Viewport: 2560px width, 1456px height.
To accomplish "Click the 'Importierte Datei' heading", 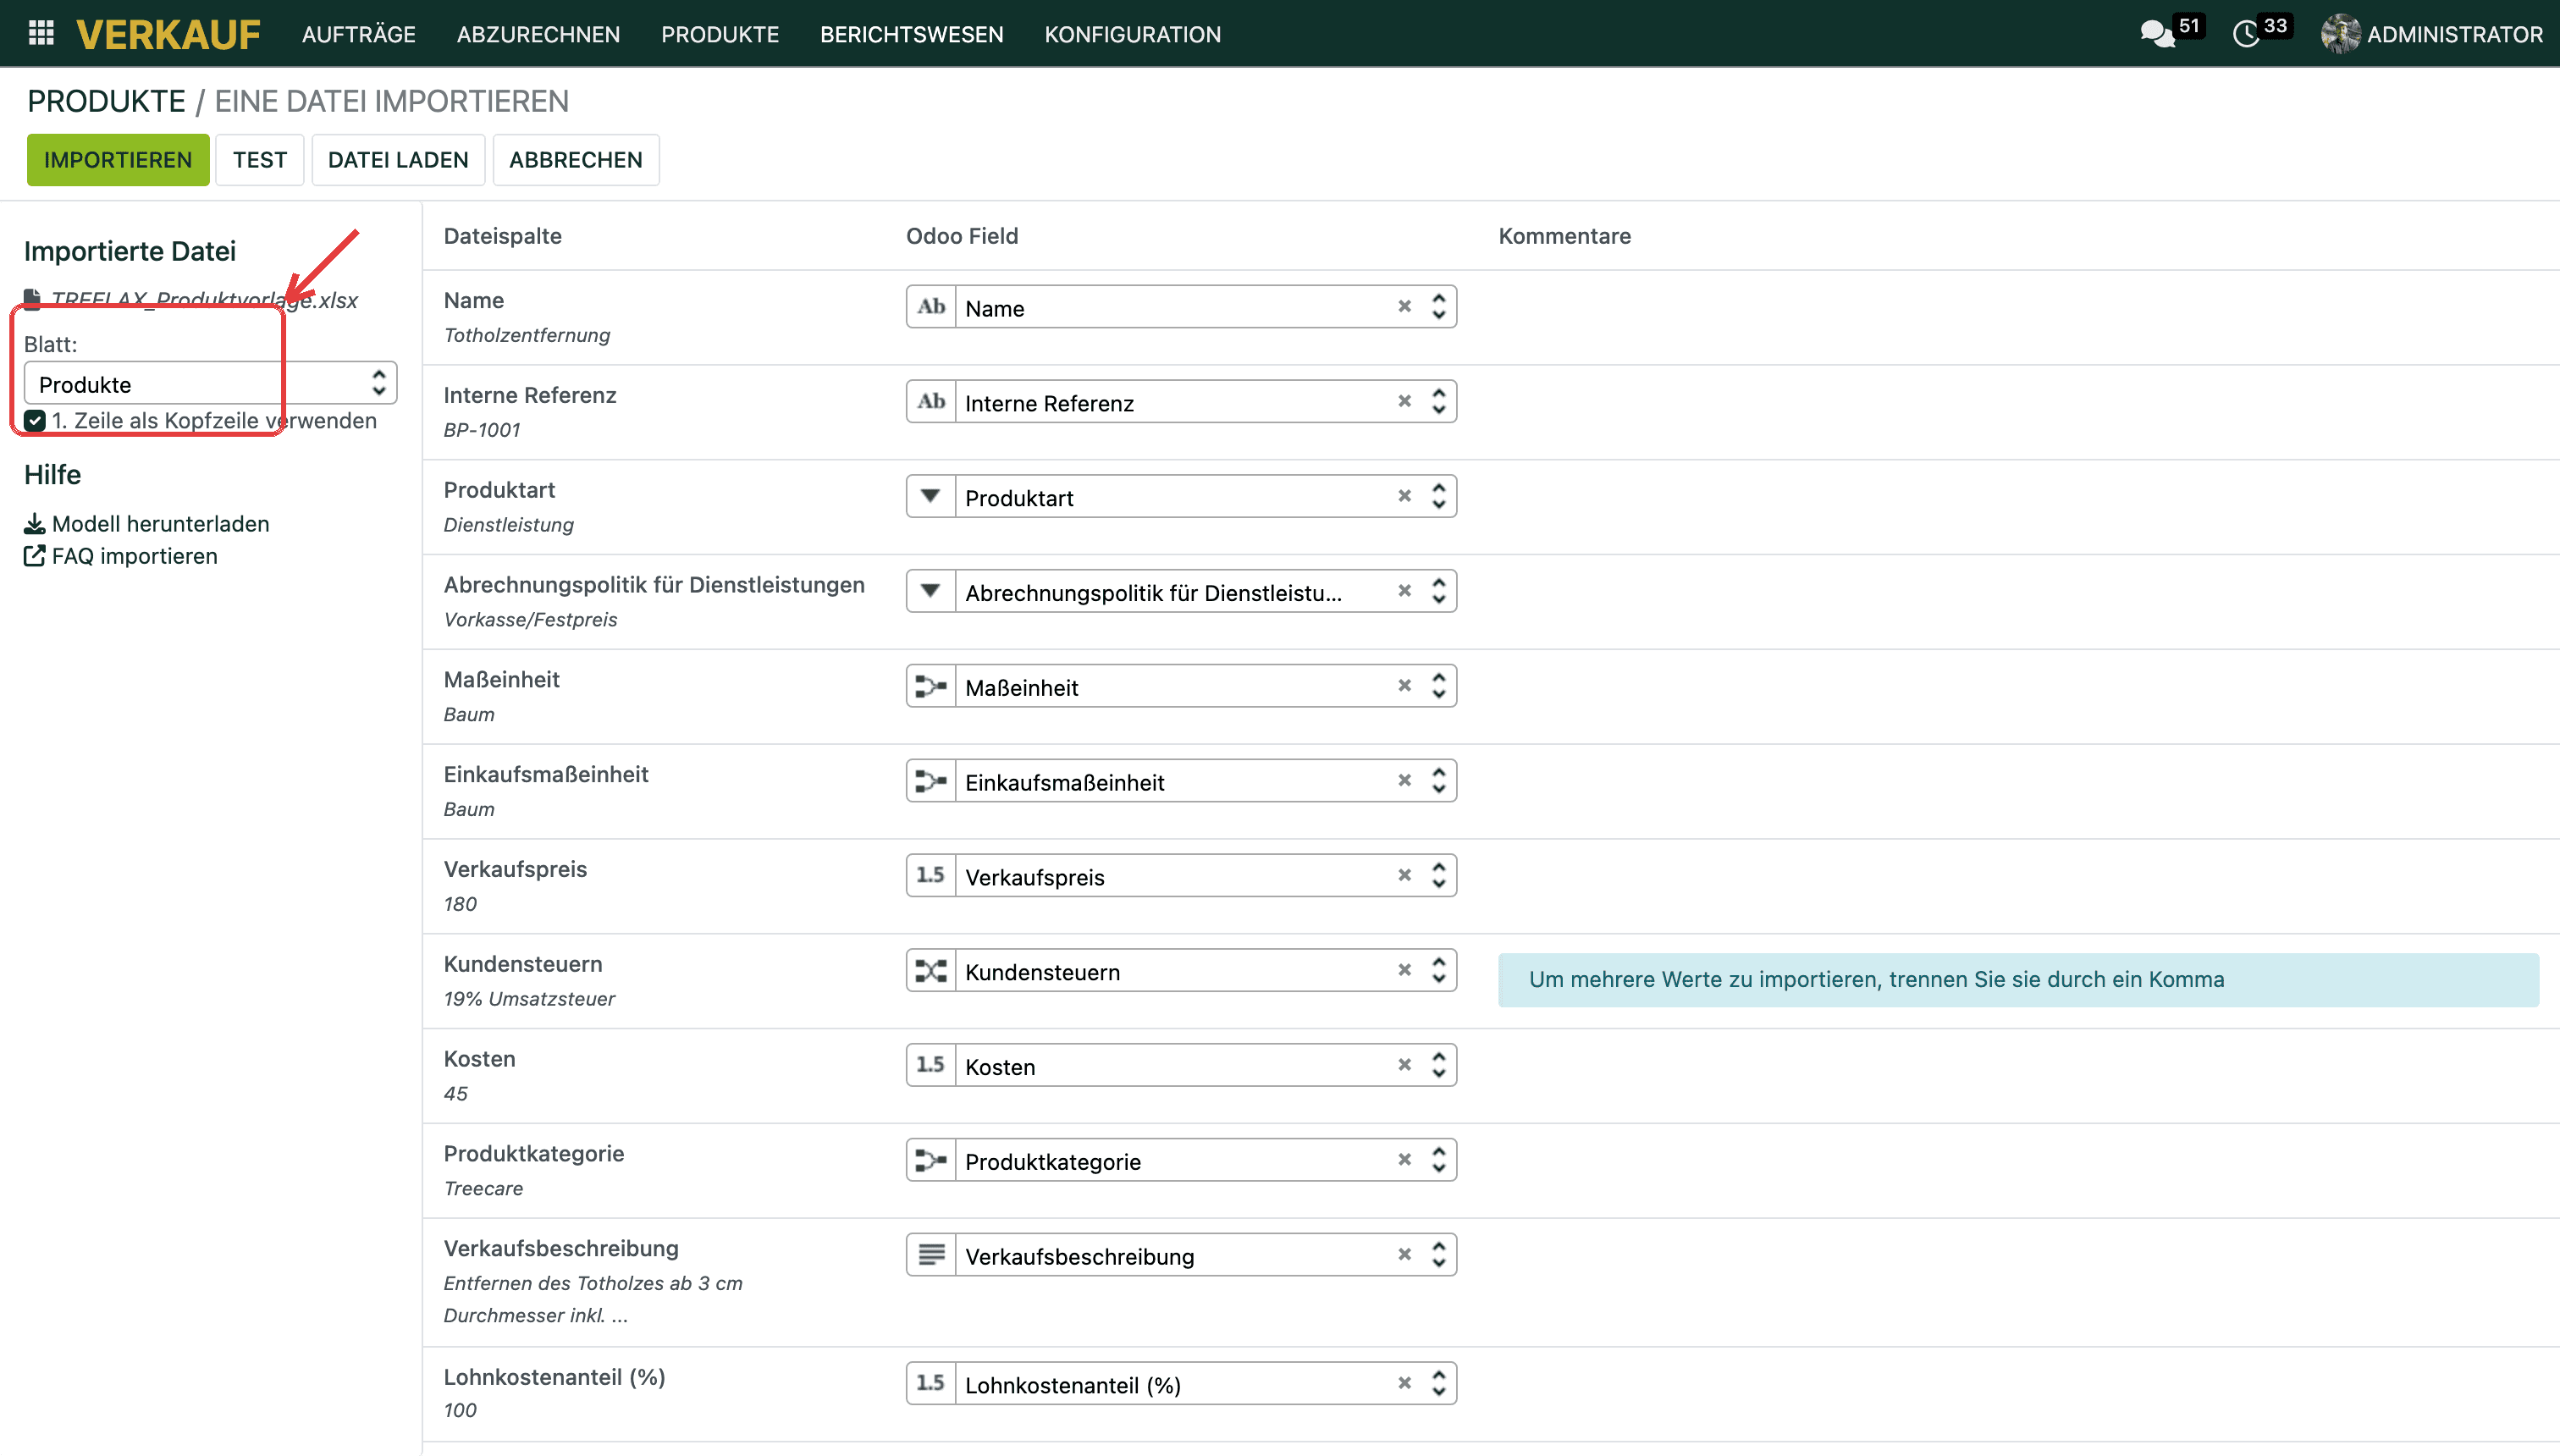I will coord(130,251).
